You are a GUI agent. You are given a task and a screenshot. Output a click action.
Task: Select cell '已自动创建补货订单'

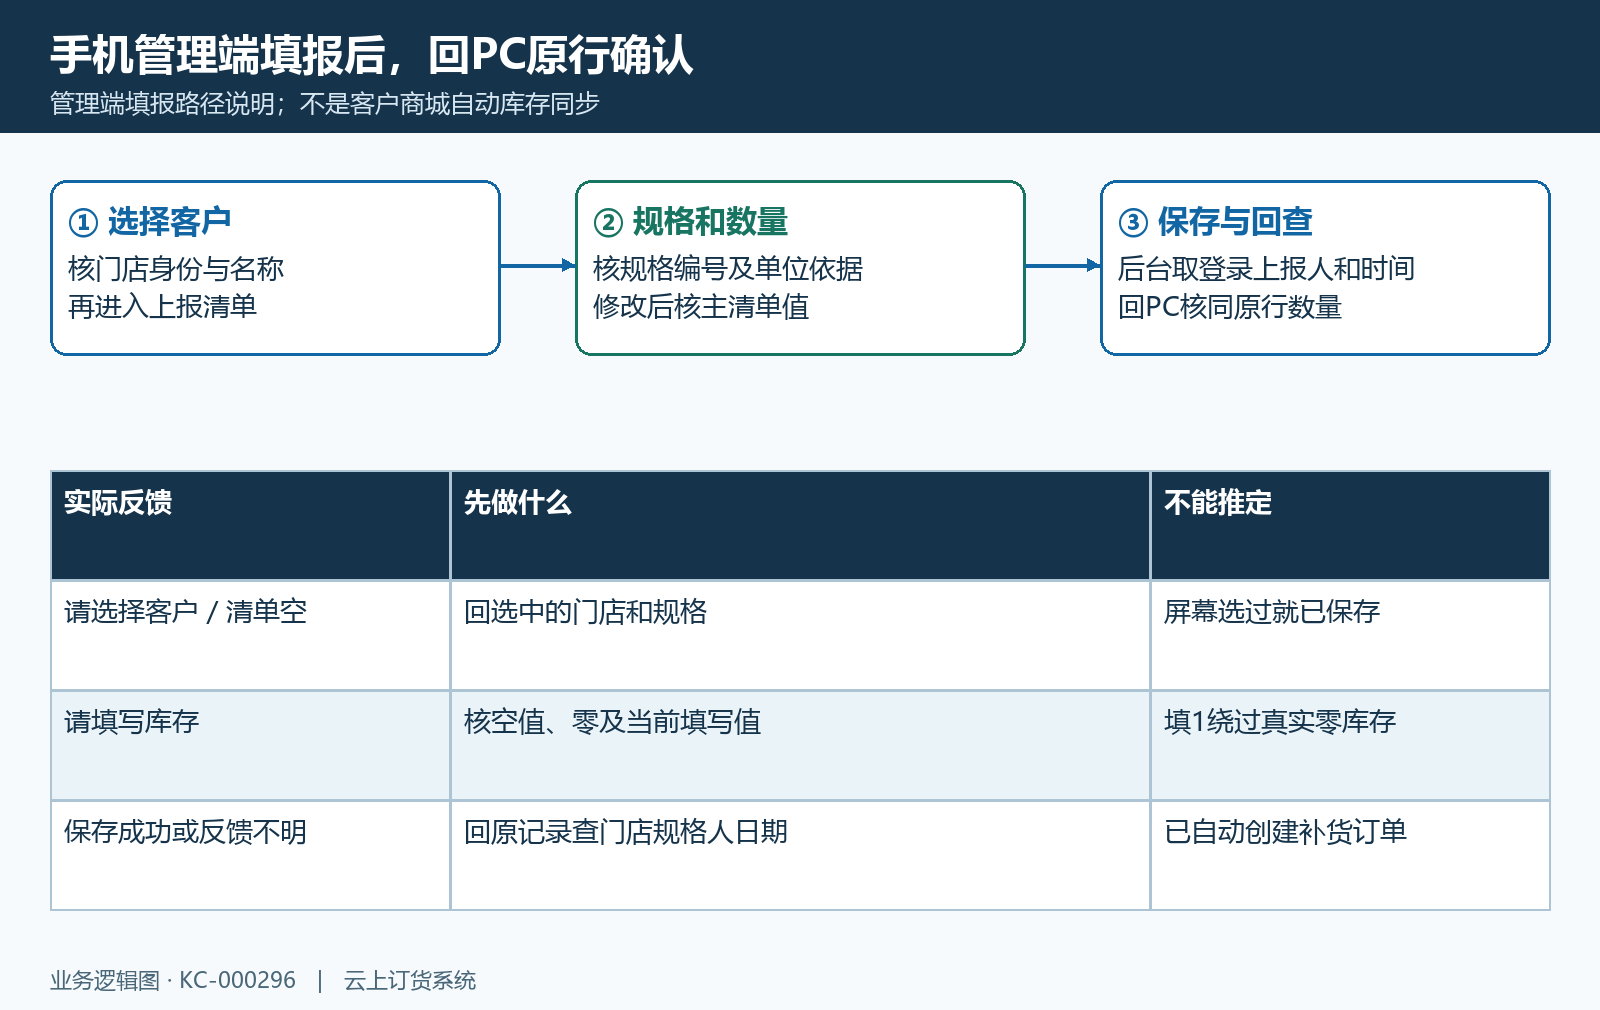coord(1350,856)
